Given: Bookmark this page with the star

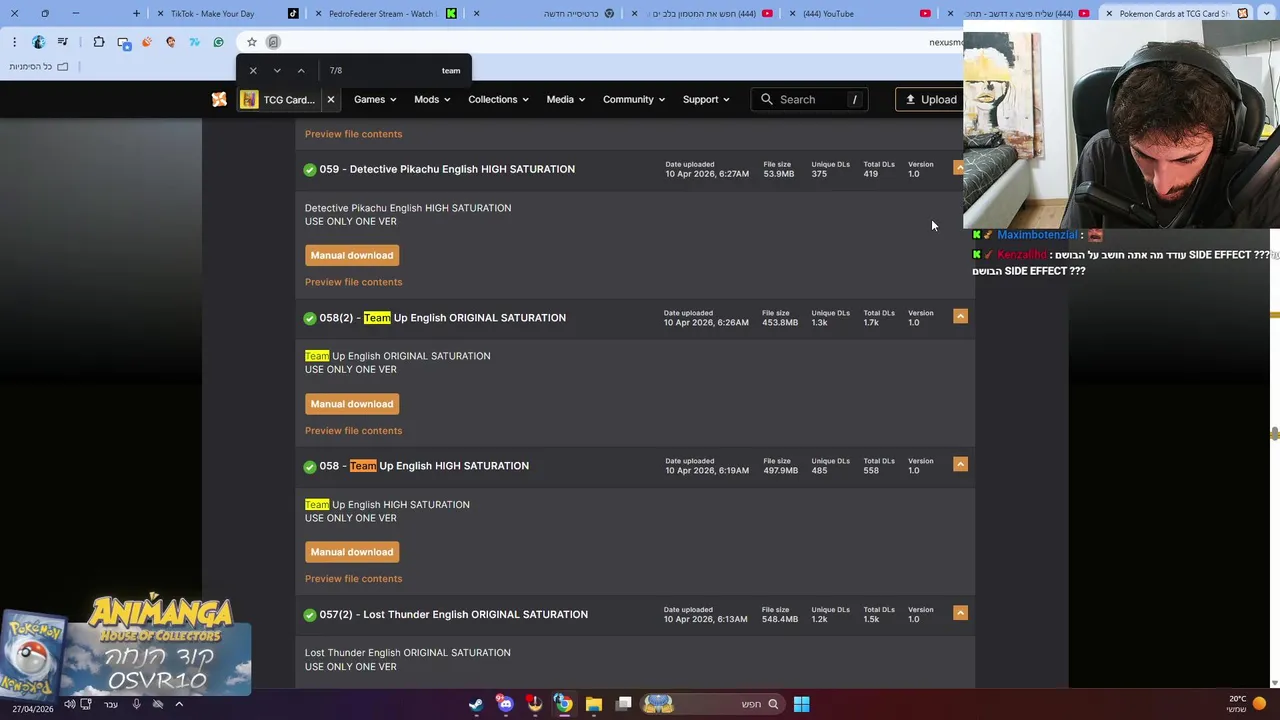Looking at the screenshot, I should point(252,42).
